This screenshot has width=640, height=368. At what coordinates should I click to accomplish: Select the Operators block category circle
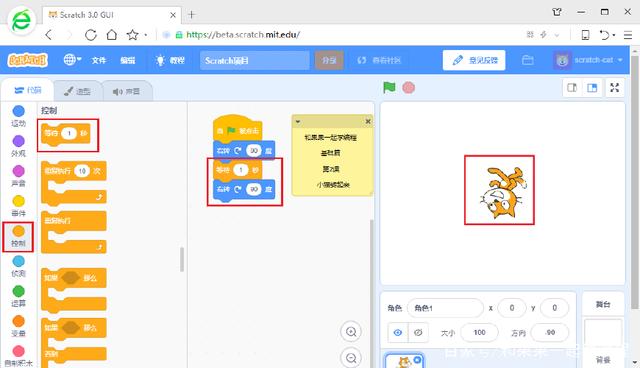click(x=18, y=291)
